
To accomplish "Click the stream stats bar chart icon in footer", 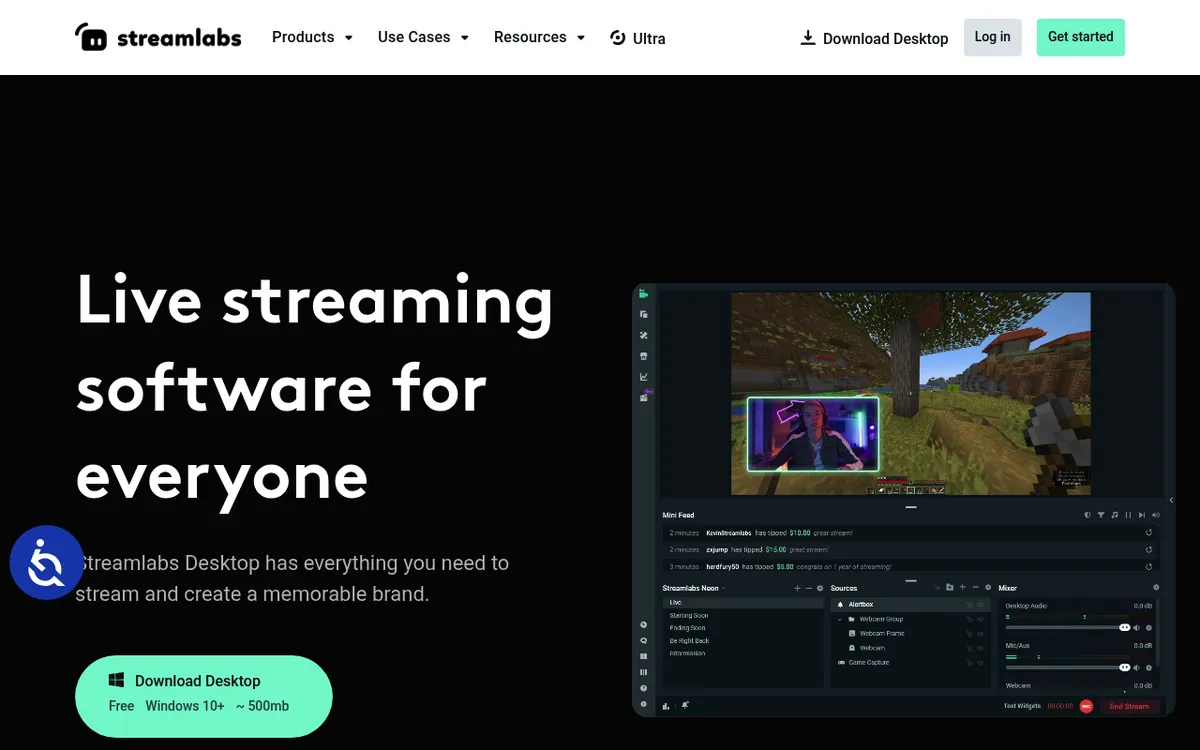I will tap(666, 706).
